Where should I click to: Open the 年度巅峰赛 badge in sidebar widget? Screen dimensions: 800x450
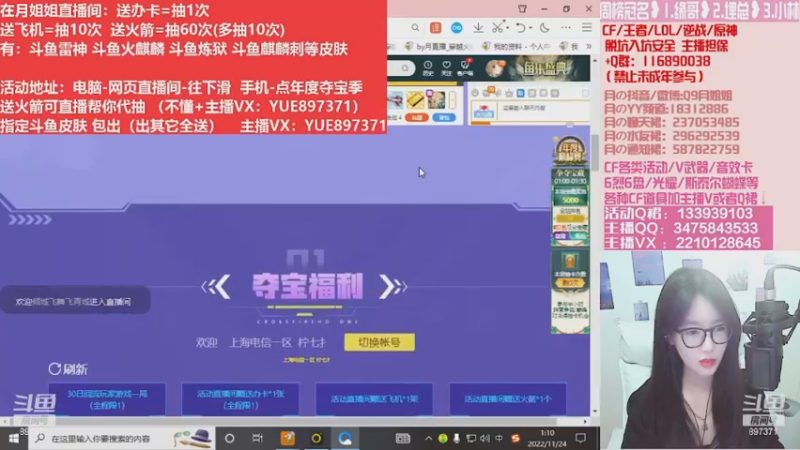click(x=570, y=151)
